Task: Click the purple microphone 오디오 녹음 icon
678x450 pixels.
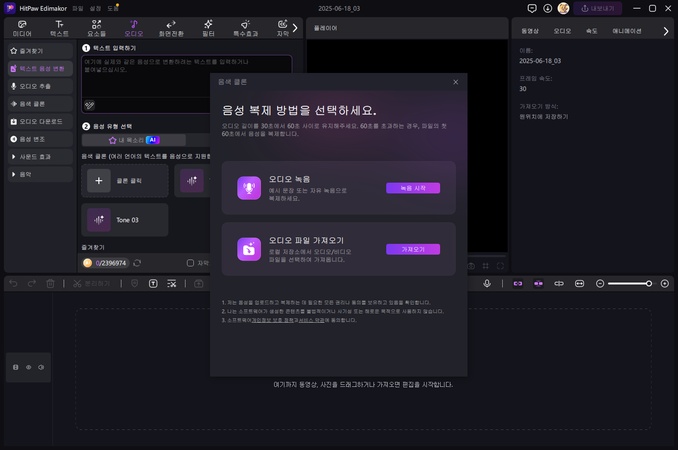Action: [249, 188]
